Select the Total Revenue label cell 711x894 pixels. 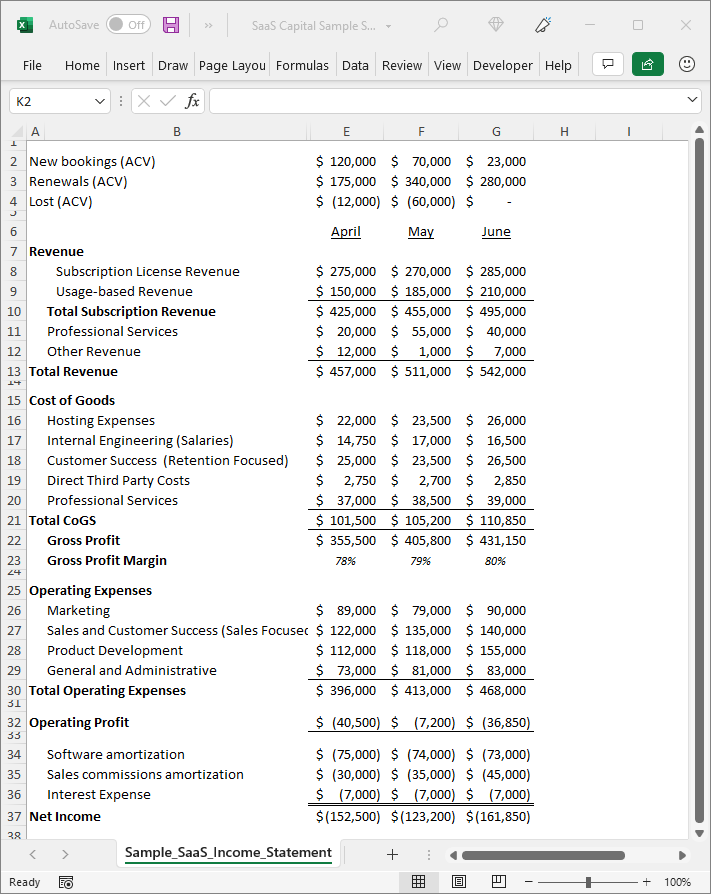pyautogui.click(x=73, y=372)
